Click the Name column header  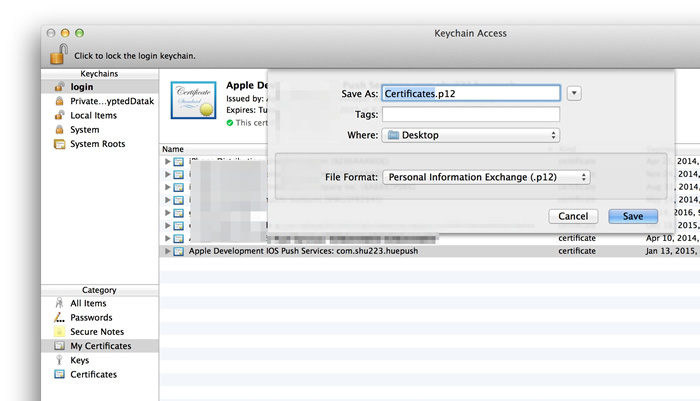pos(173,149)
